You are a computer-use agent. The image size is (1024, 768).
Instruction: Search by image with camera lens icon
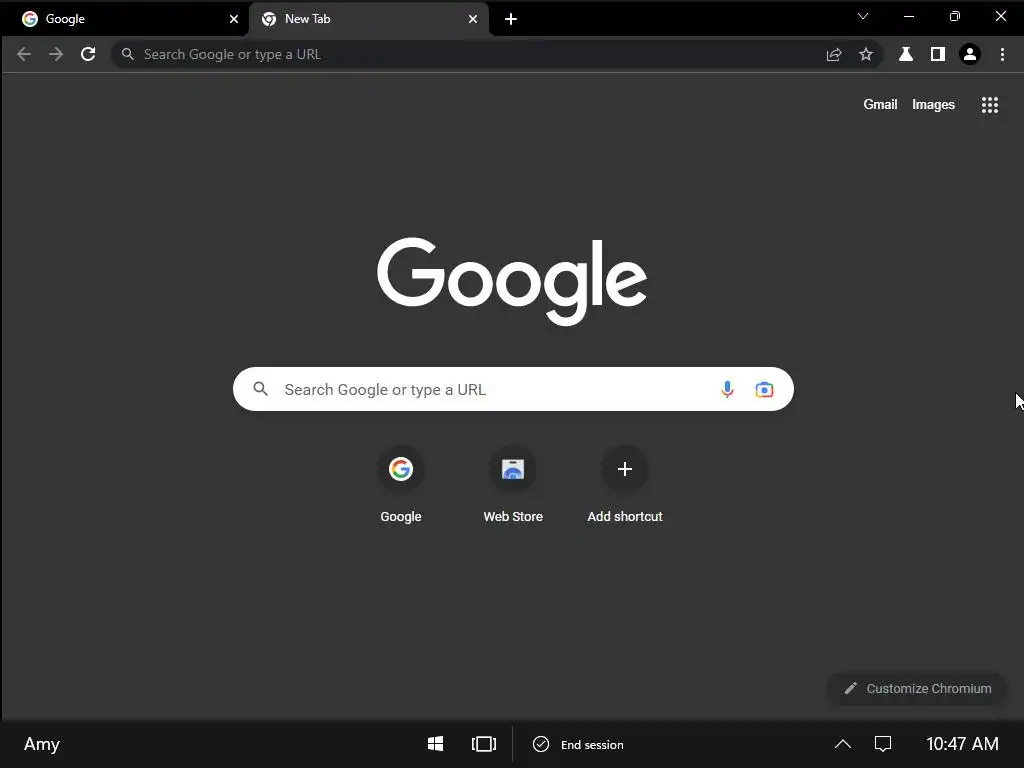coord(764,389)
